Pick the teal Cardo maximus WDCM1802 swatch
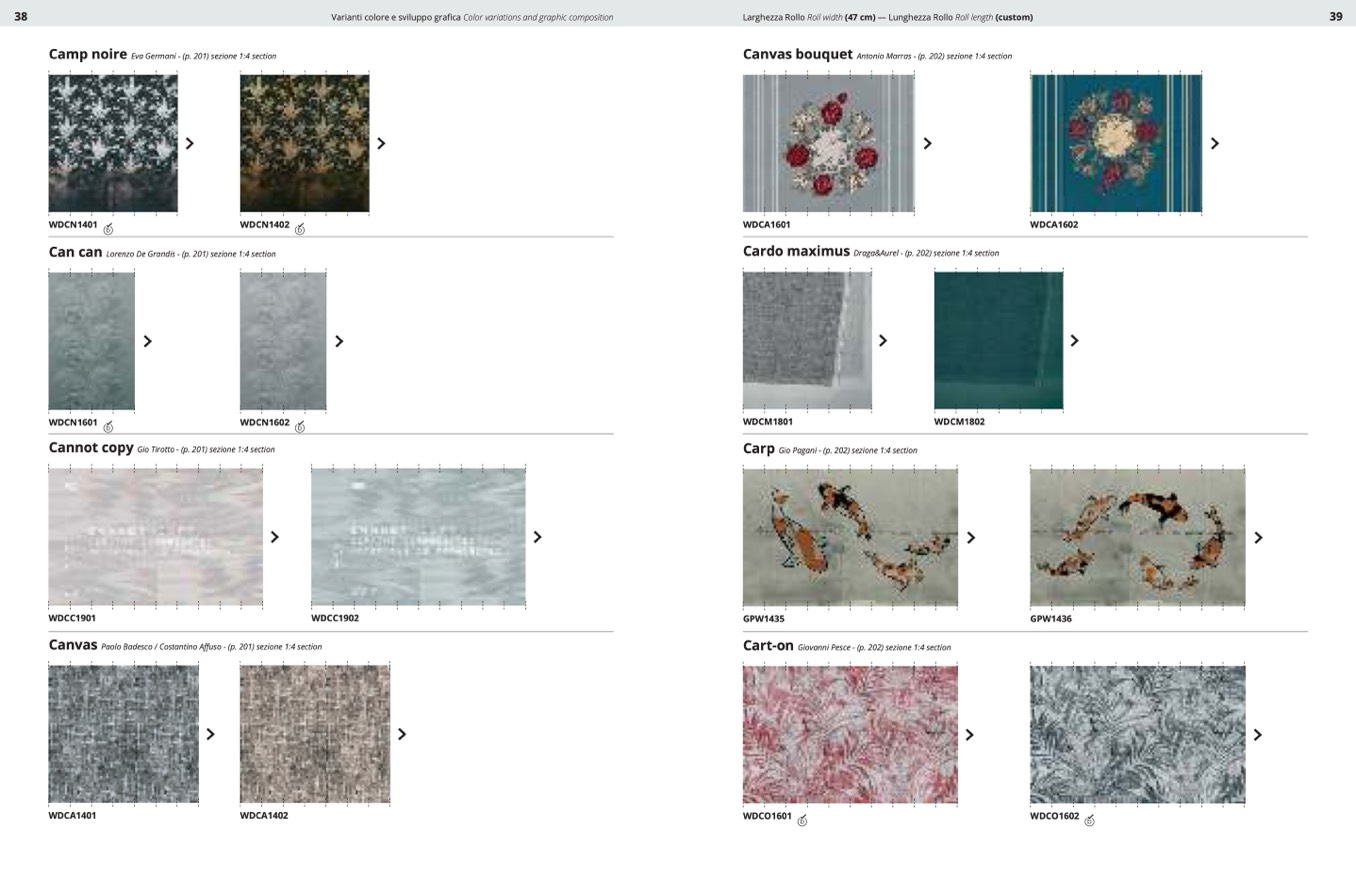 (x=998, y=341)
